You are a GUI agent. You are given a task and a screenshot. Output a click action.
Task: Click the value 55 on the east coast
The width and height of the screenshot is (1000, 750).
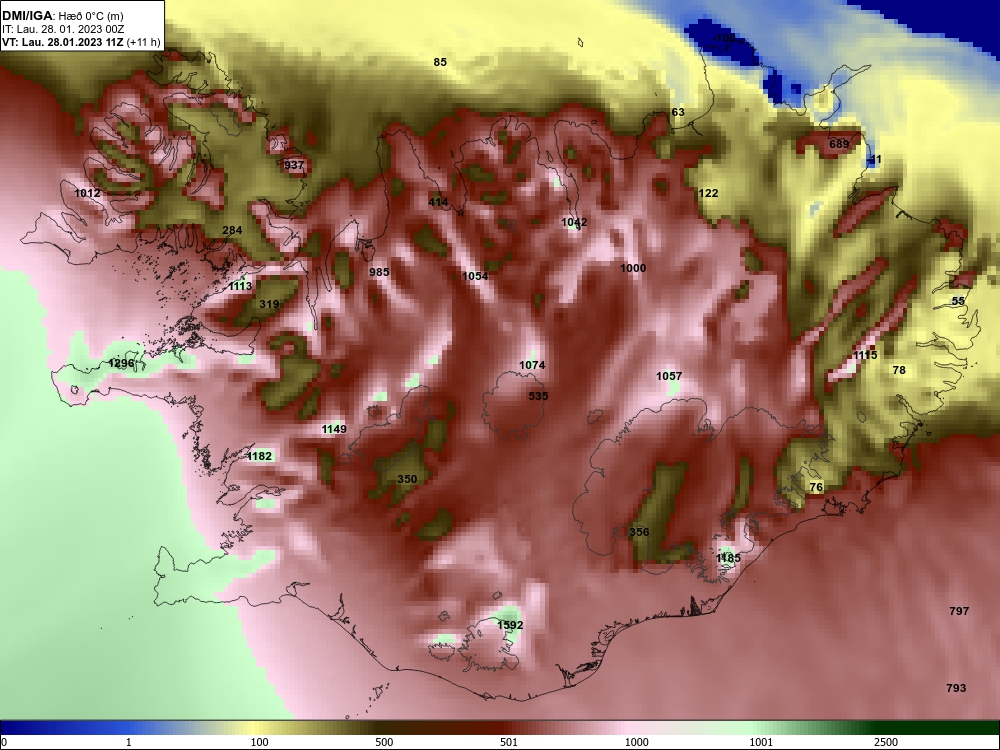[959, 301]
